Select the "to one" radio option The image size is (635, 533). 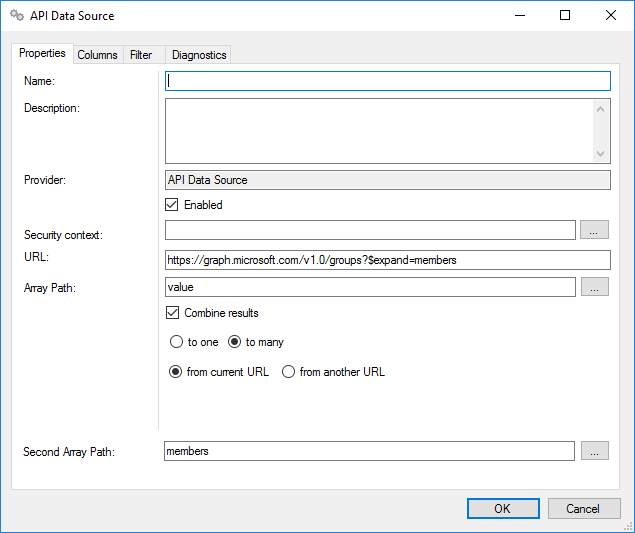pos(176,342)
